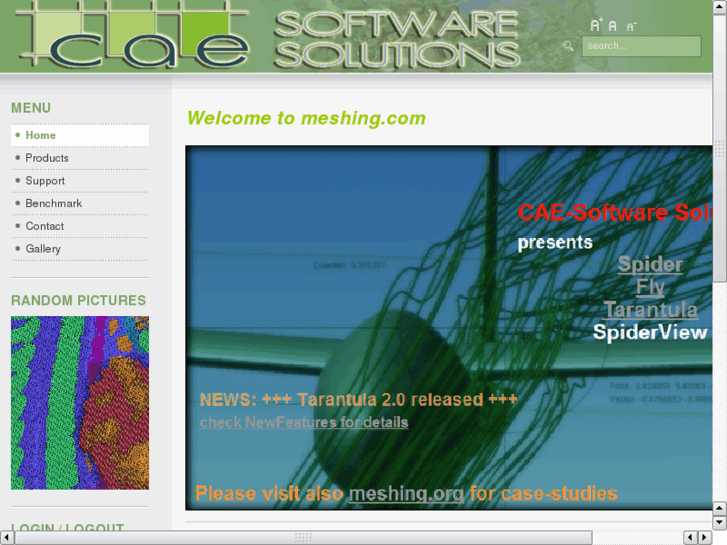Viewport: 727px width, 545px height.
Task: Open the Home menu item
Action: pos(80,135)
